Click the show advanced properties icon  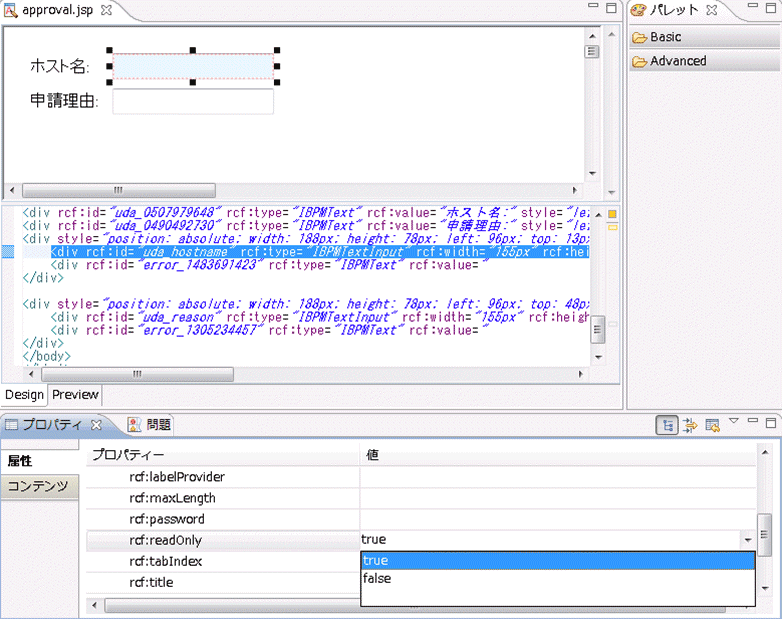(690, 425)
